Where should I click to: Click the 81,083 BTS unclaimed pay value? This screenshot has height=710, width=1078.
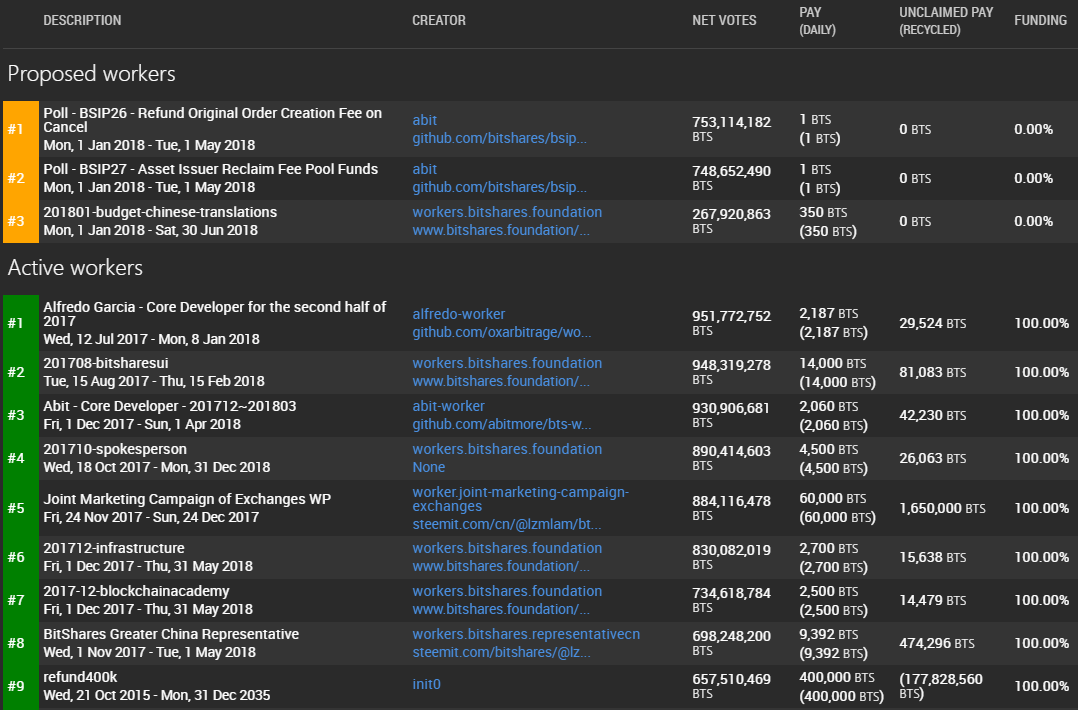[932, 372]
